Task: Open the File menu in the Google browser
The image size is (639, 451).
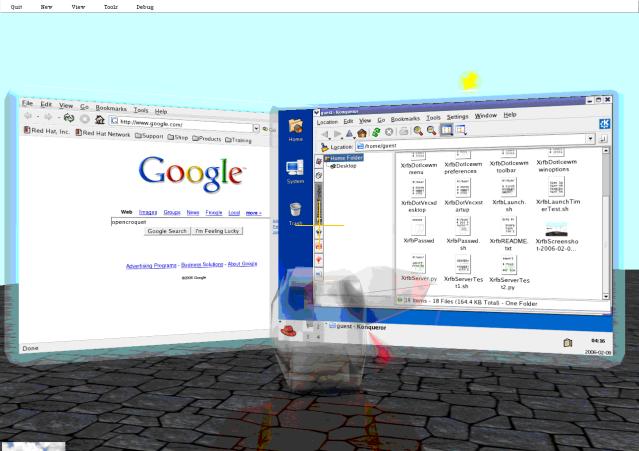Action: pos(27,103)
